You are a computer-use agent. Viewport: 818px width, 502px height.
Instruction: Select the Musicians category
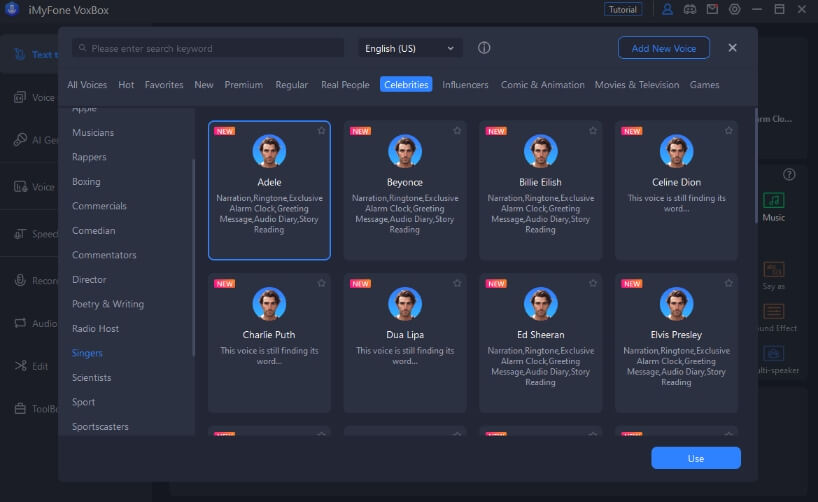[93, 133]
